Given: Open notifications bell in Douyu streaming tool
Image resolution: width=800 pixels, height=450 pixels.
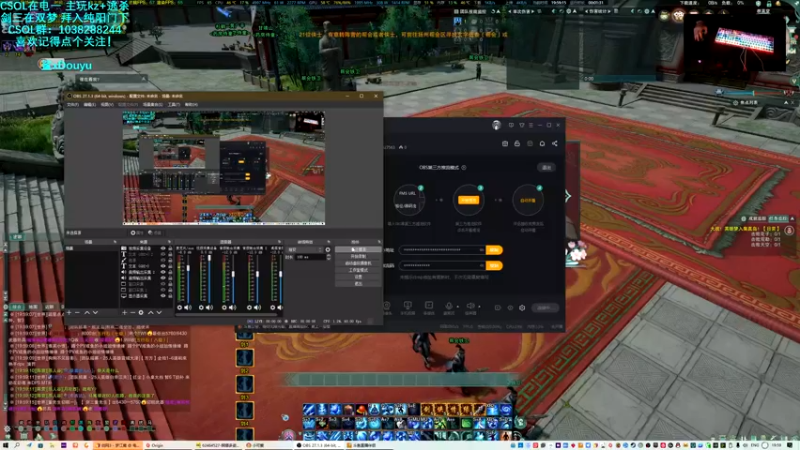Looking at the screenshot, I should point(542,143).
